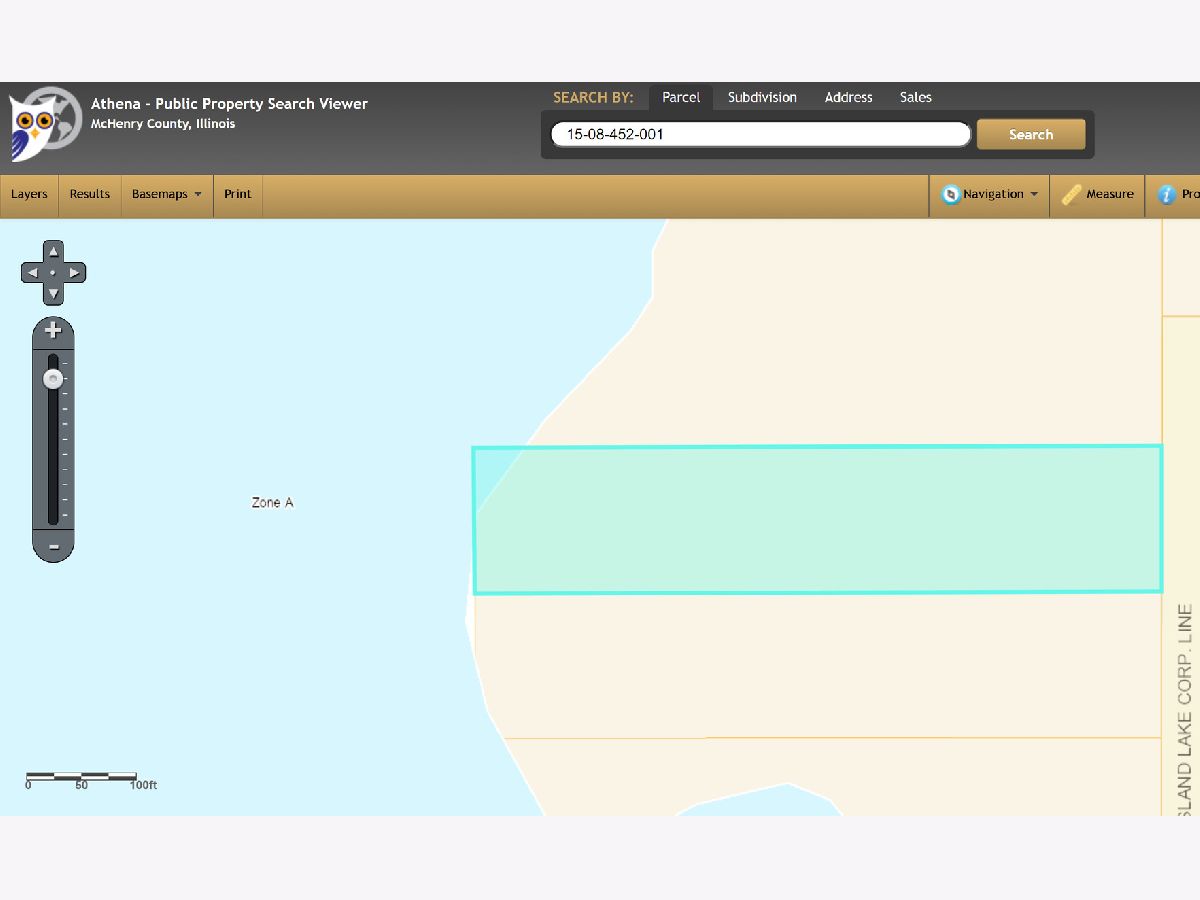Switch to the Subdivision search tab

pos(762,97)
